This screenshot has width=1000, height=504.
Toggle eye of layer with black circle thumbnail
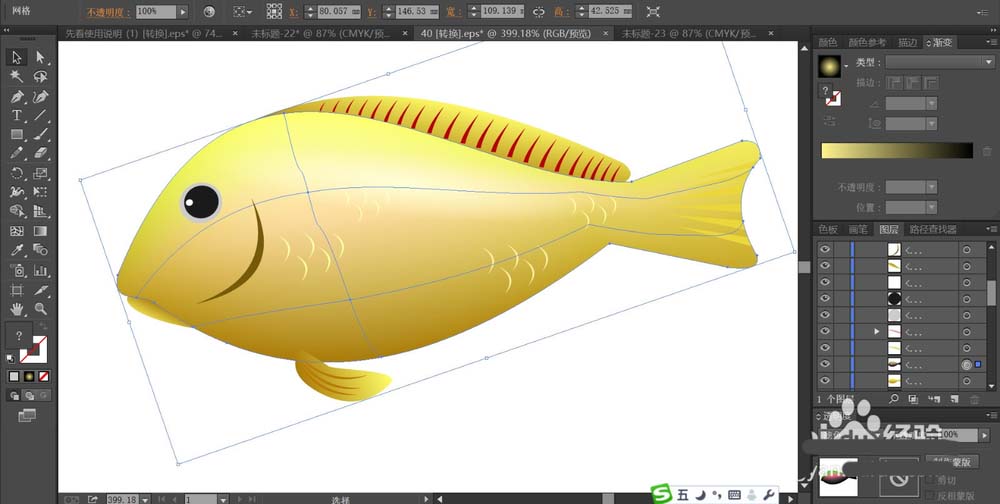coord(825,298)
